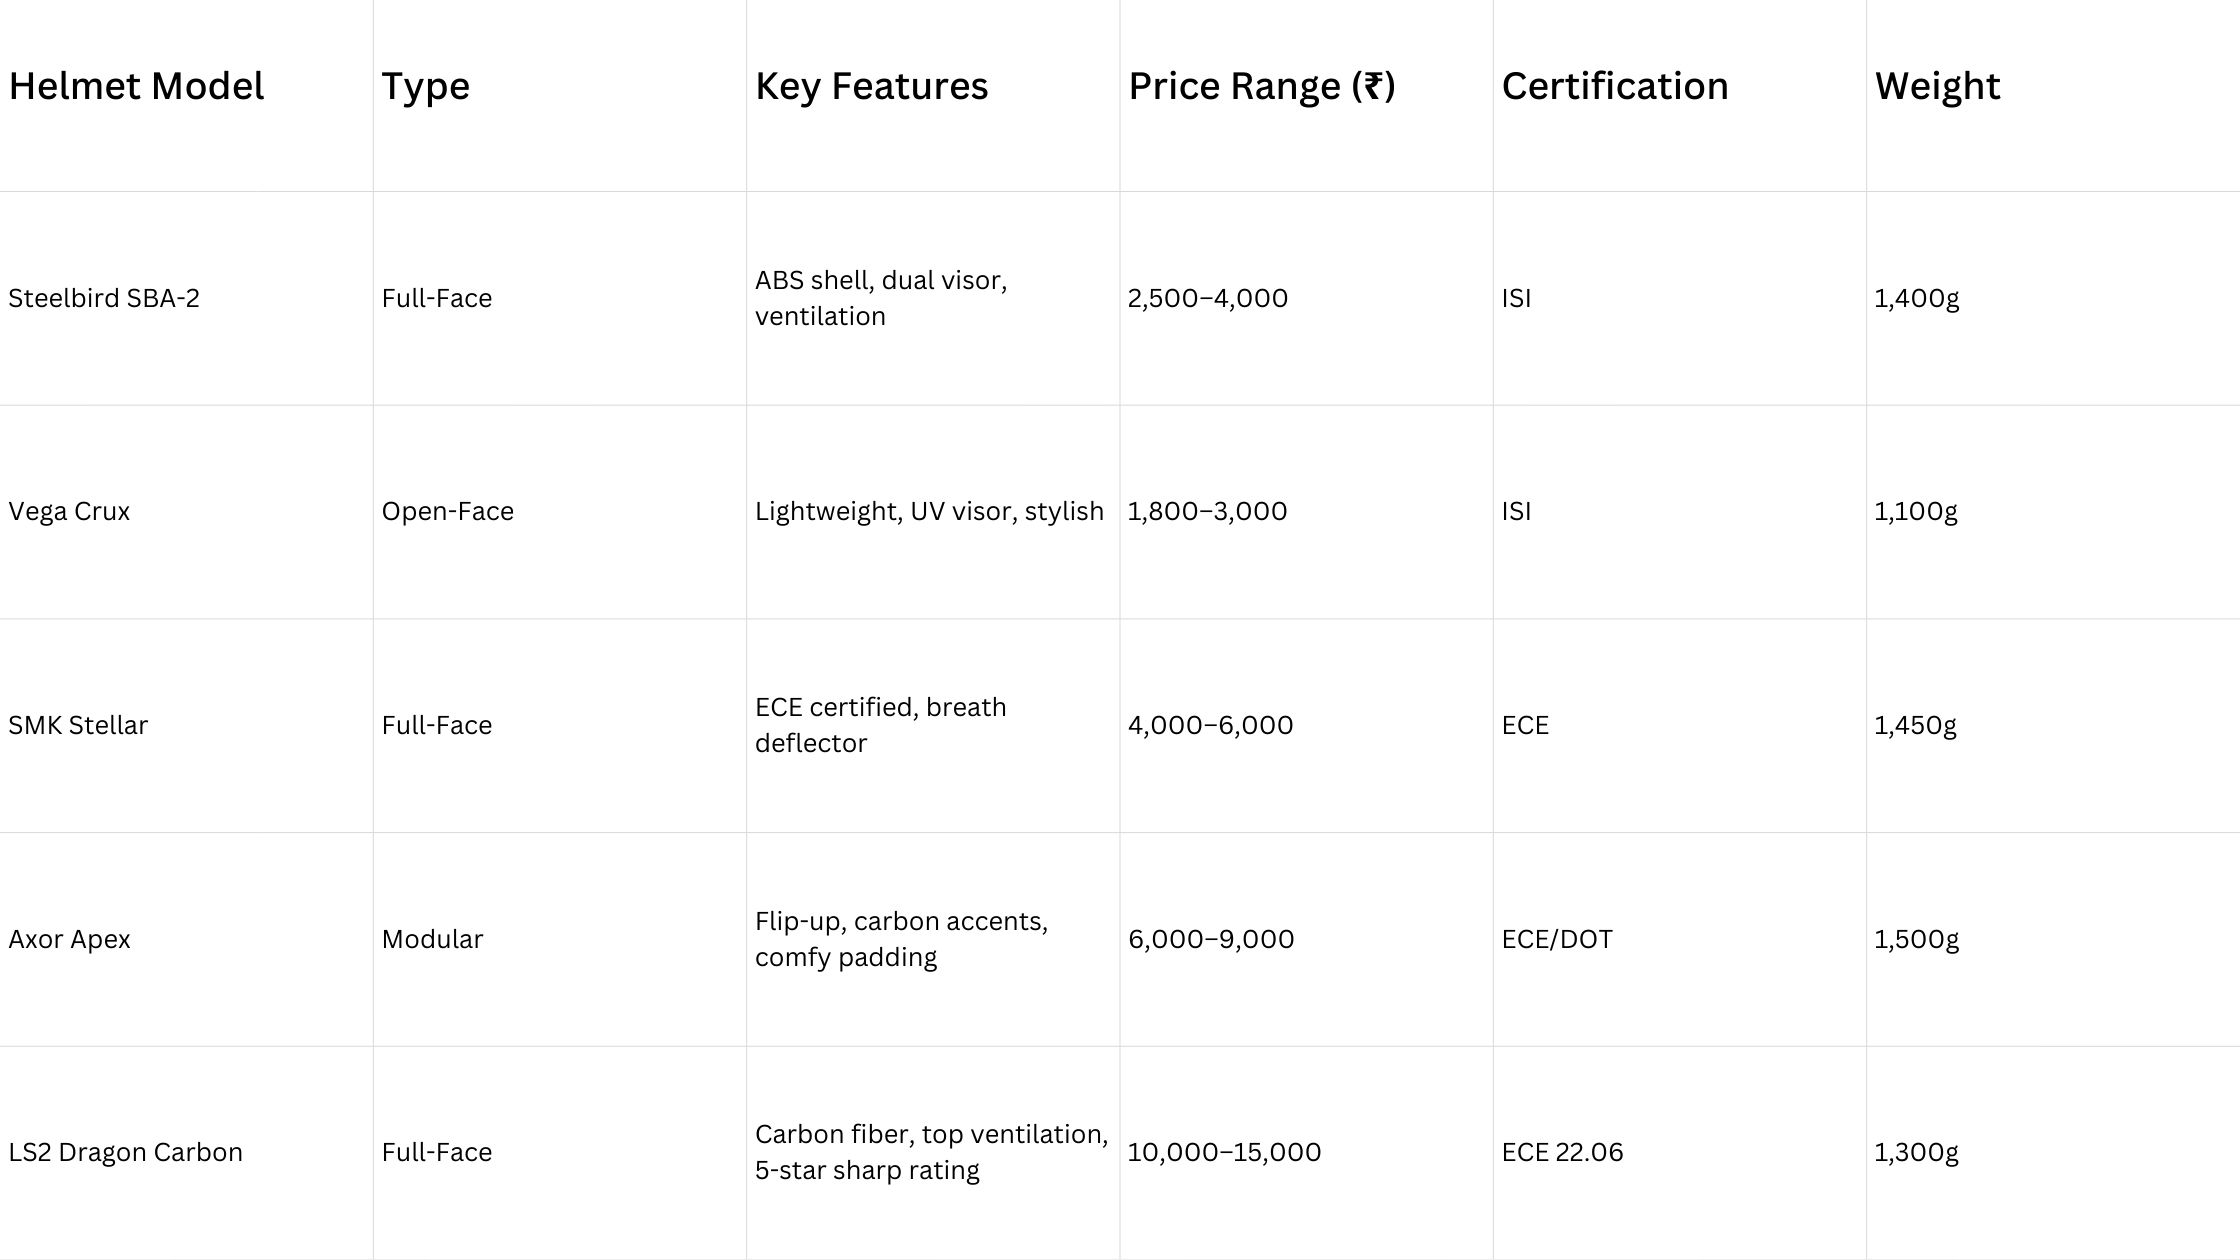2240x1260 pixels.
Task: Select the ABS shell, dual visor features cell
Action: pyautogui.click(x=880, y=298)
